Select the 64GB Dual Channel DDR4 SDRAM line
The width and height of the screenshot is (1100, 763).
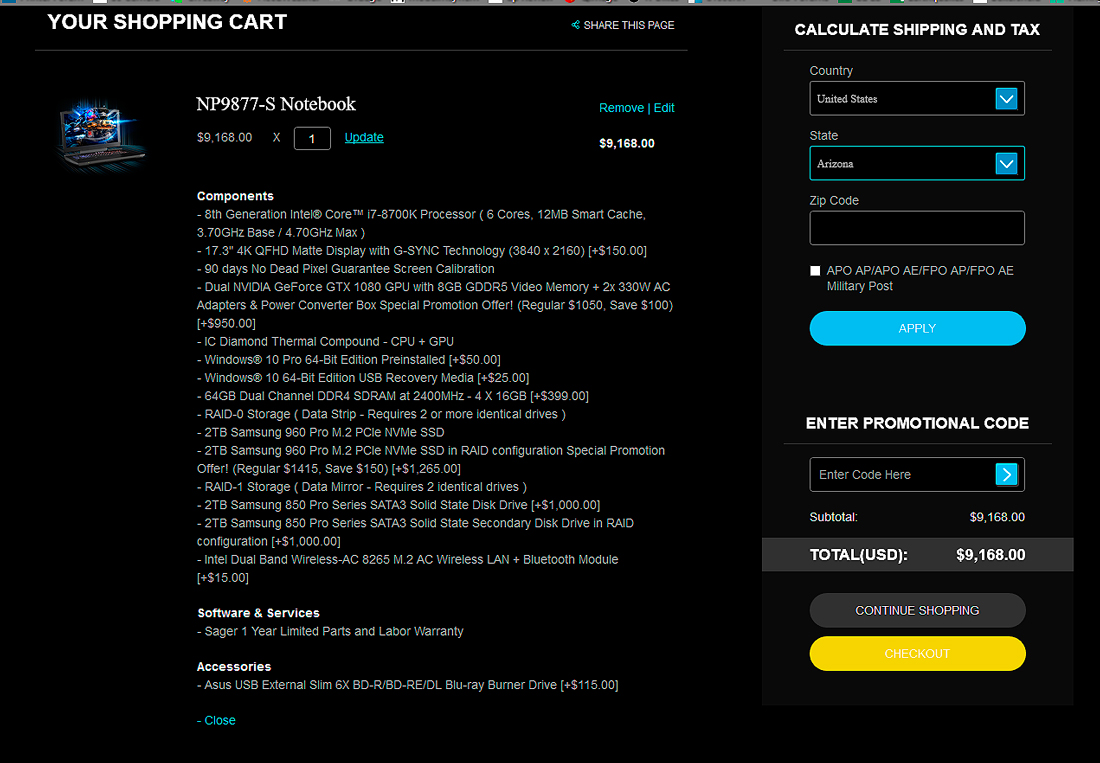tap(392, 396)
